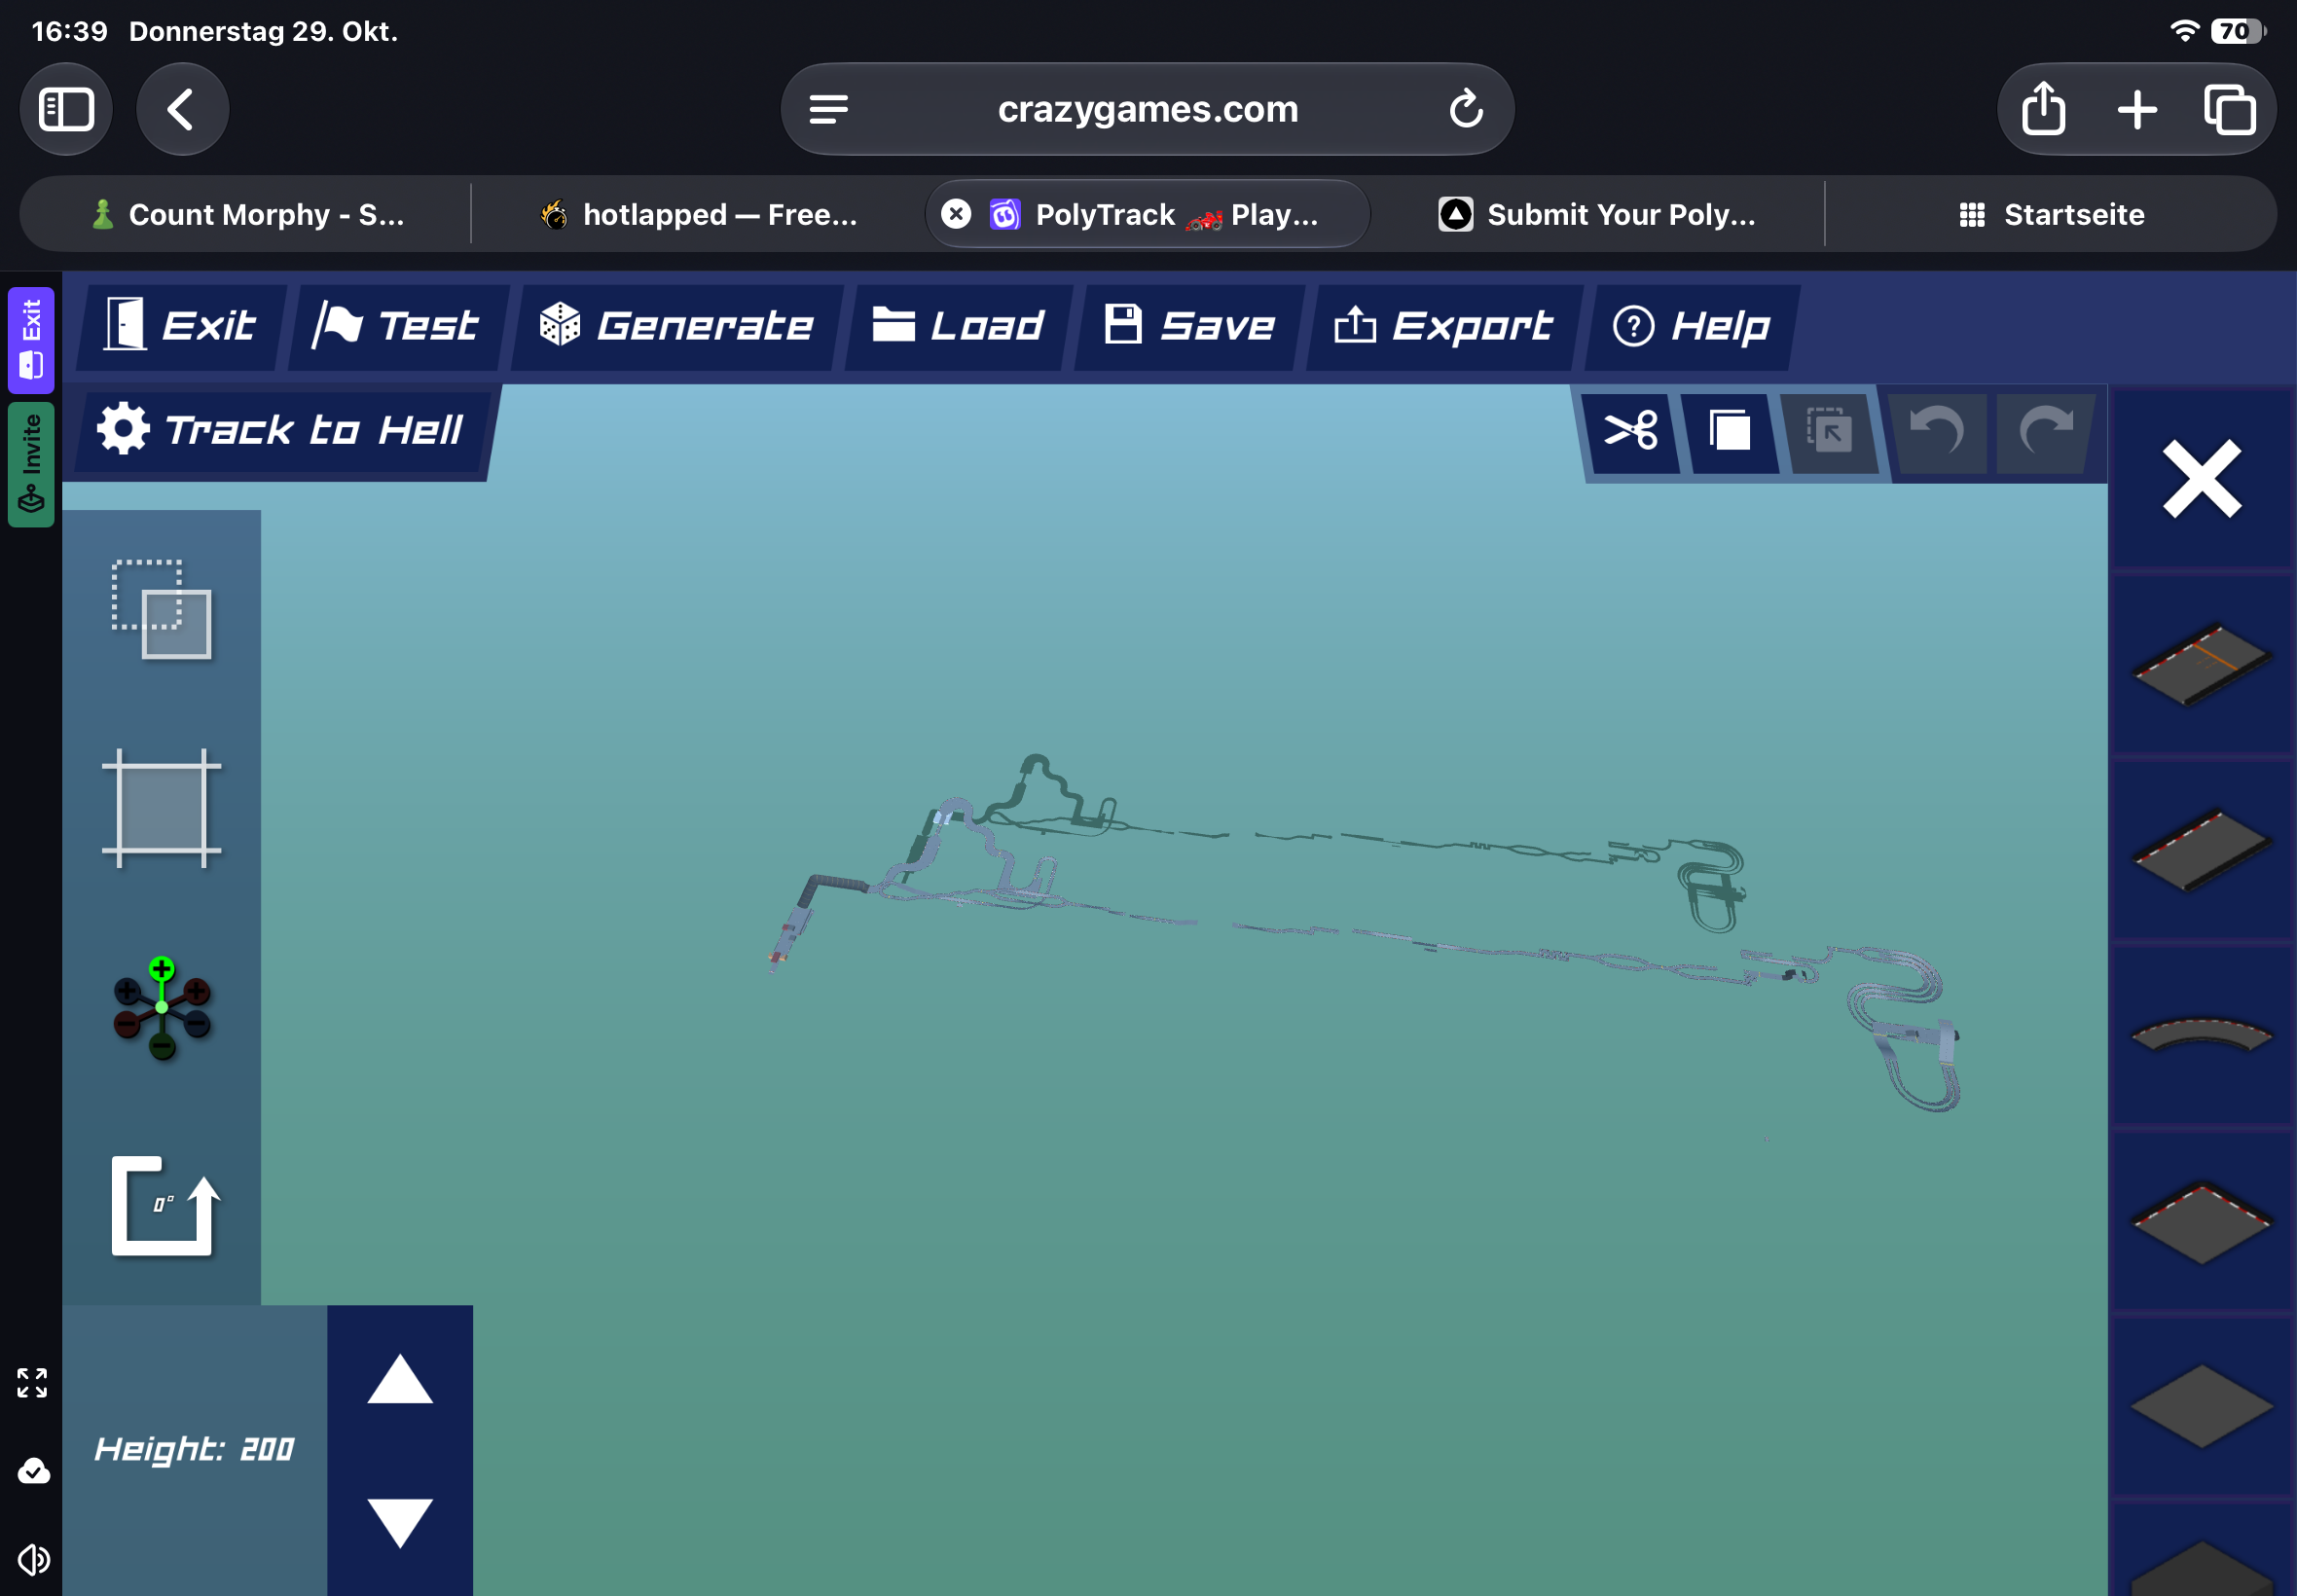Save the current track
Image resolution: width=2297 pixels, height=1596 pixels.
point(1190,326)
